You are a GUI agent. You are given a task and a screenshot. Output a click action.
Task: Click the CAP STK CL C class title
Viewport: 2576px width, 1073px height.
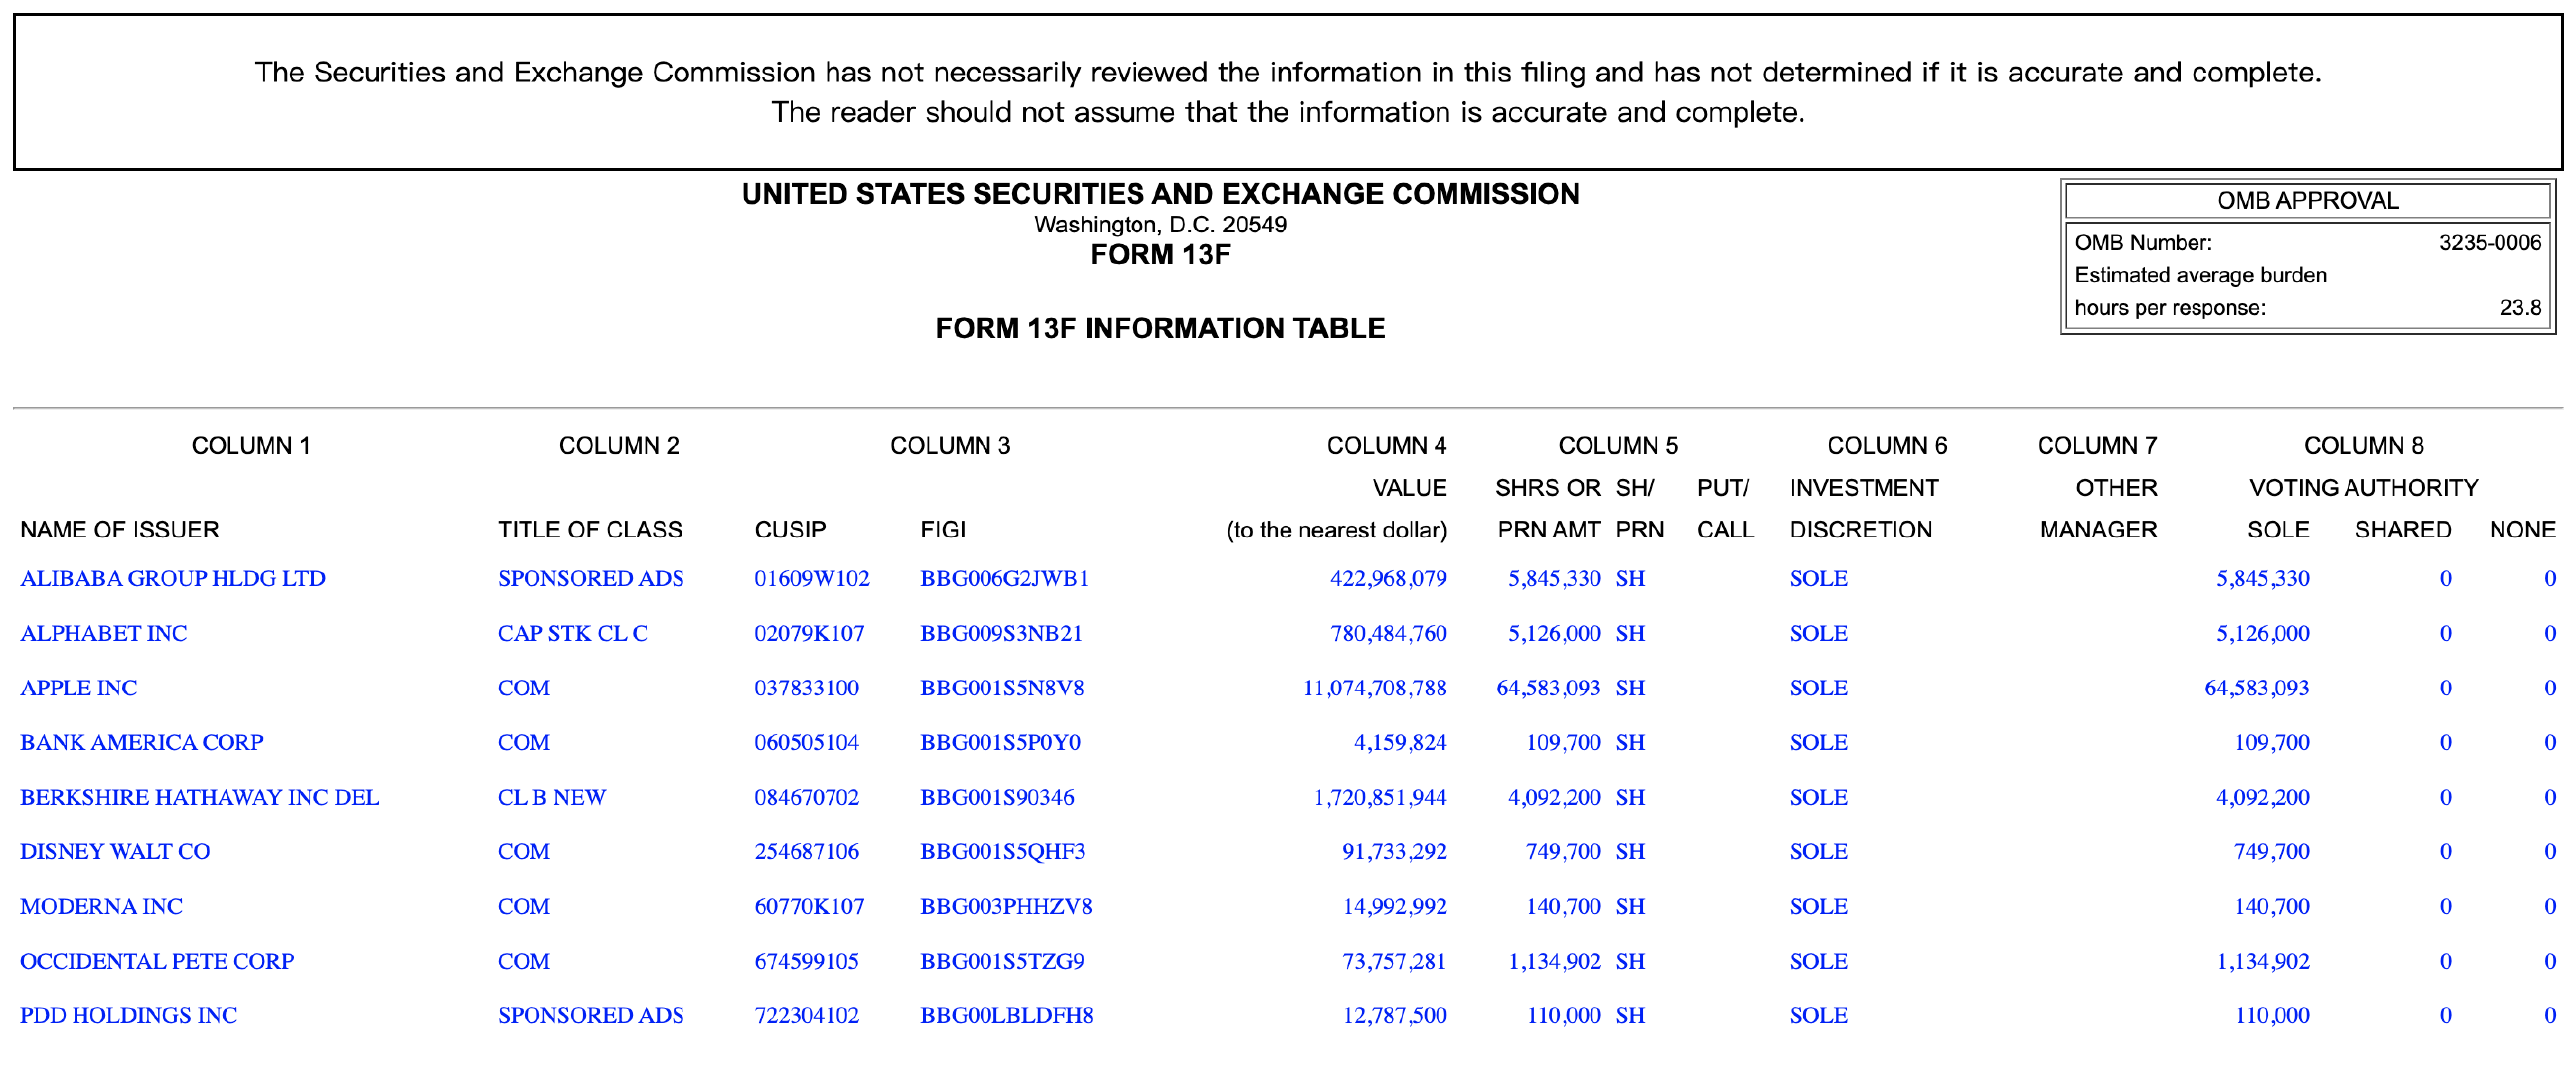click(x=572, y=634)
